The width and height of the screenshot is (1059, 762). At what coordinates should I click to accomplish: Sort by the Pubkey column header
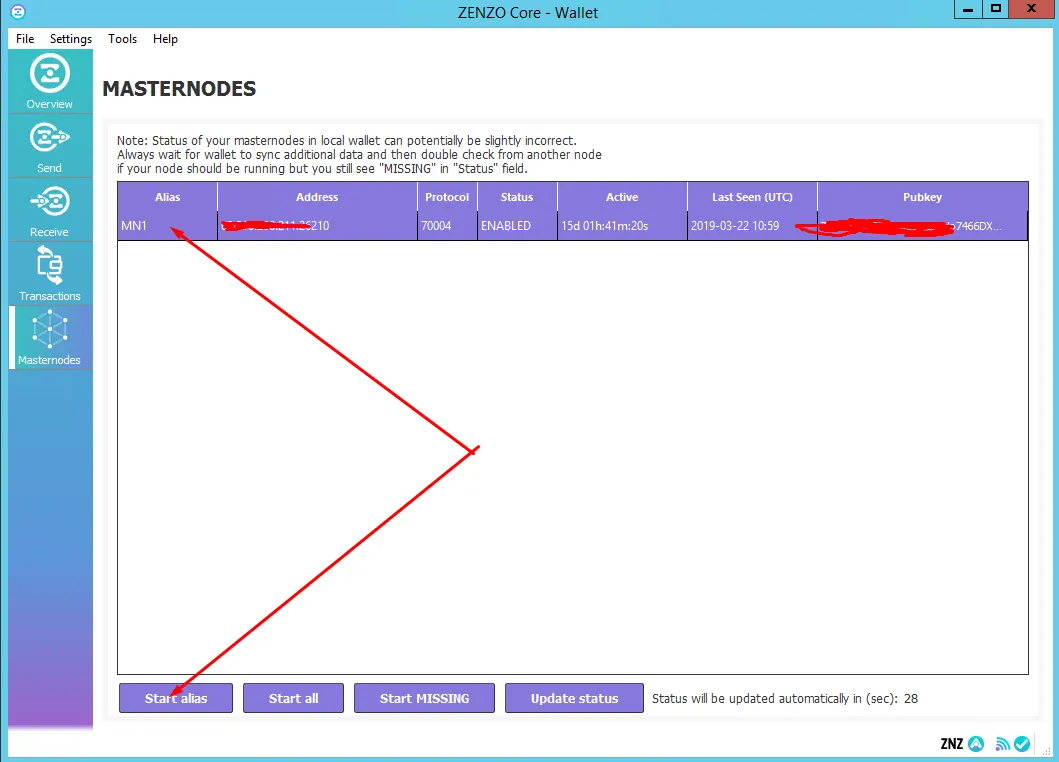pyautogui.click(x=923, y=197)
